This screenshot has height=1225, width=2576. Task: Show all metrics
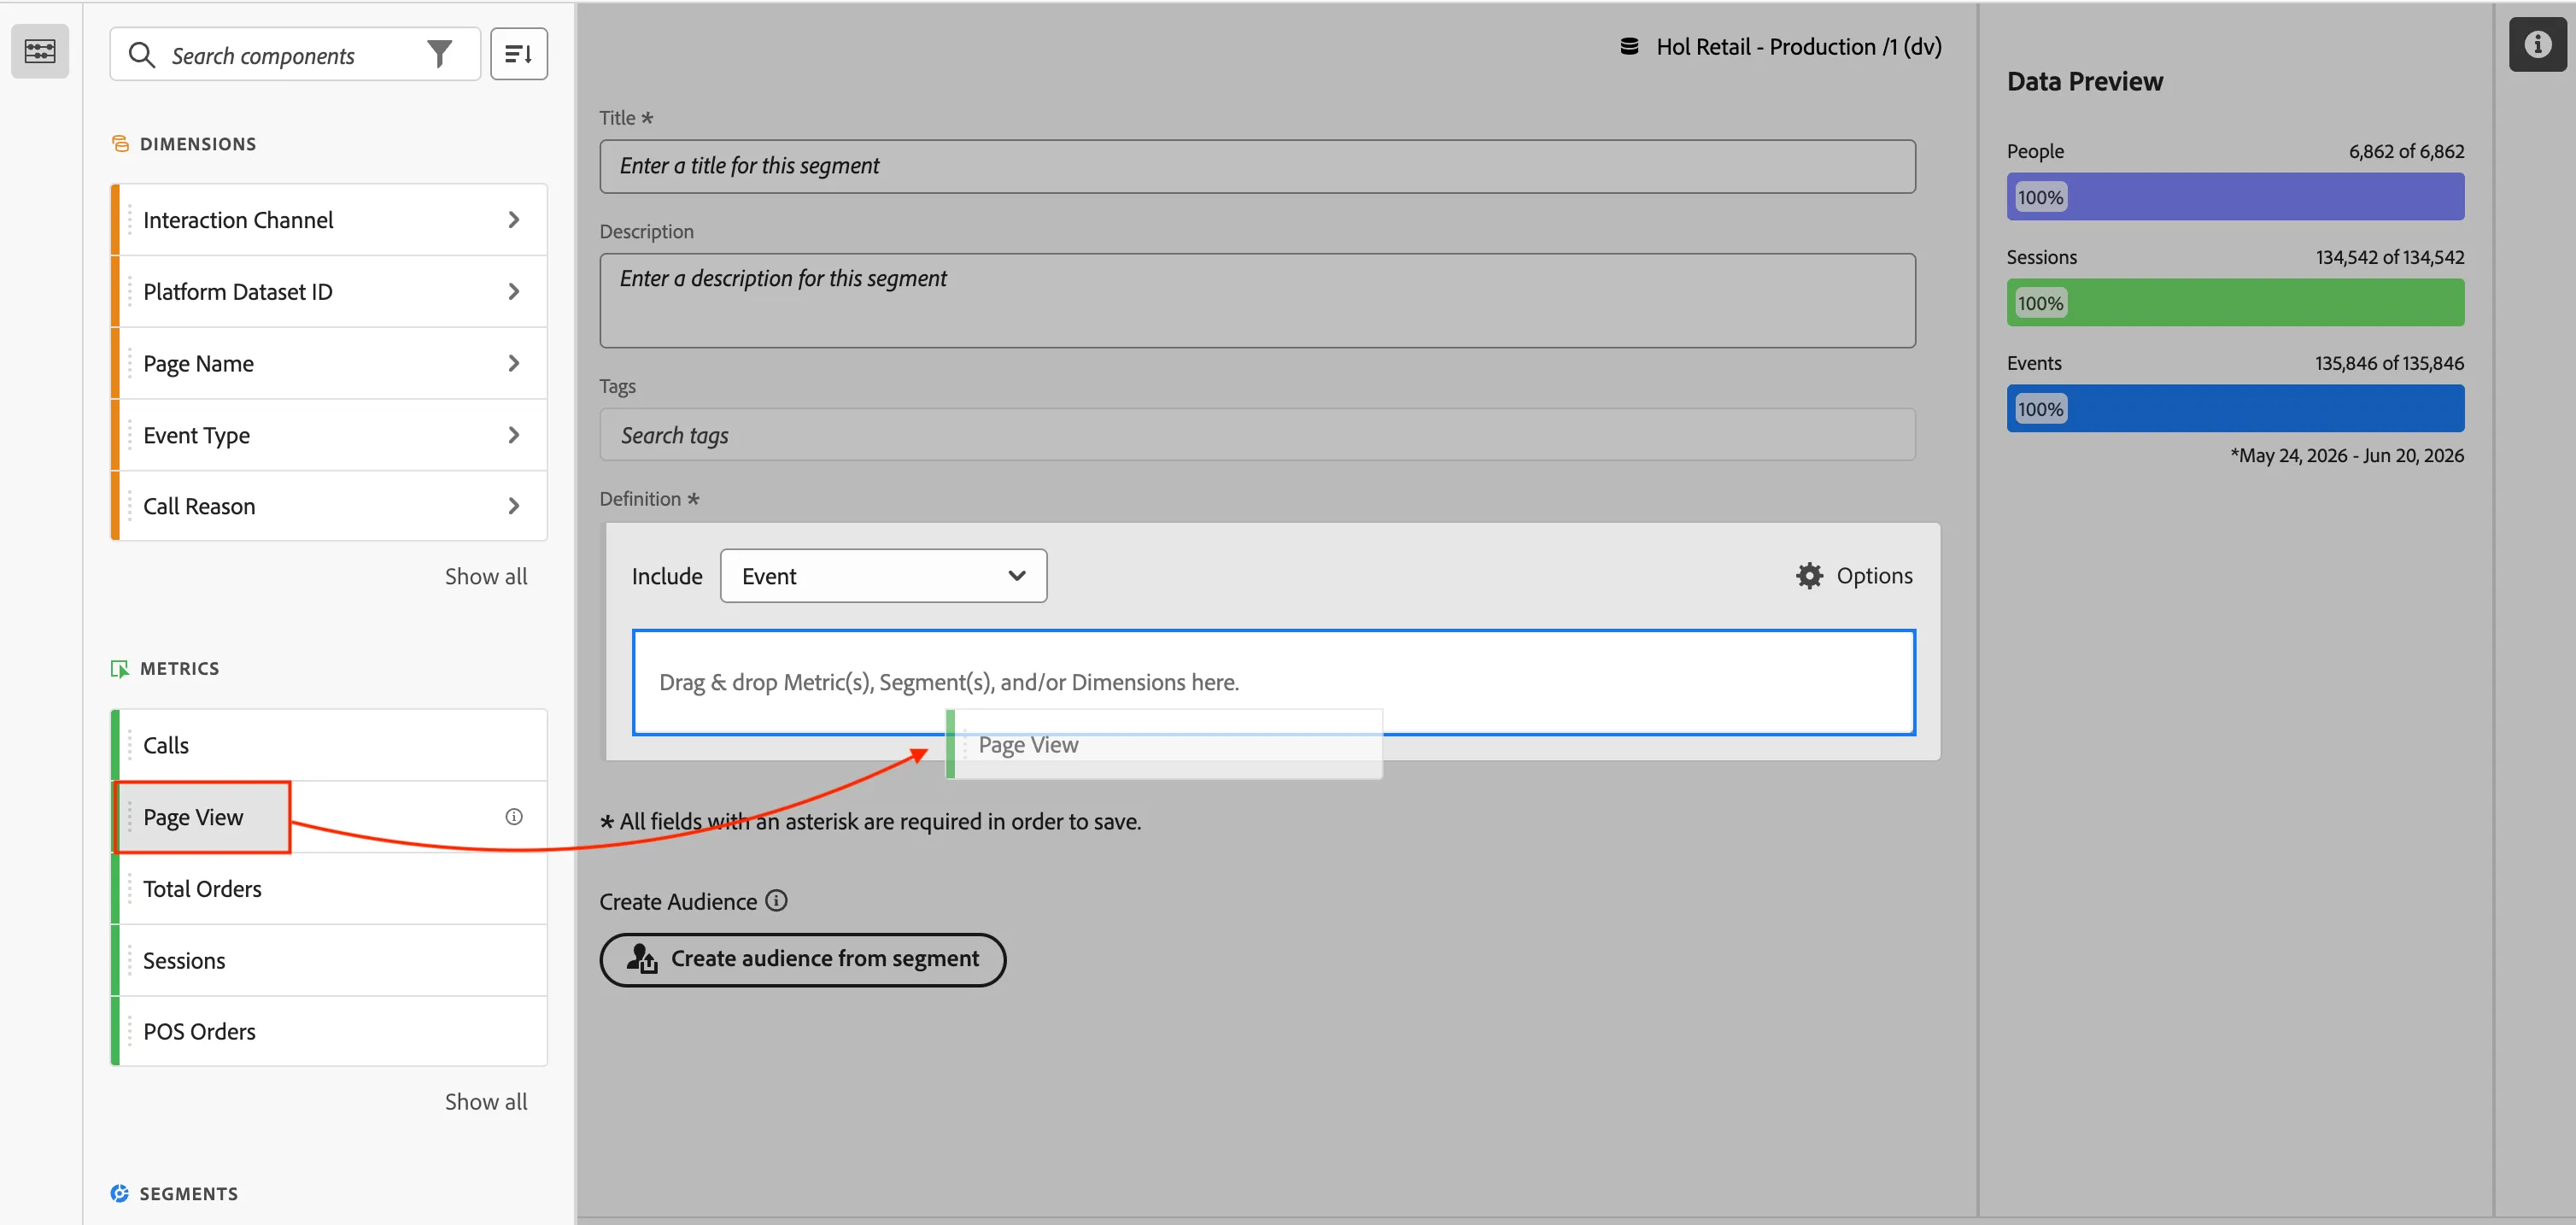(485, 1101)
